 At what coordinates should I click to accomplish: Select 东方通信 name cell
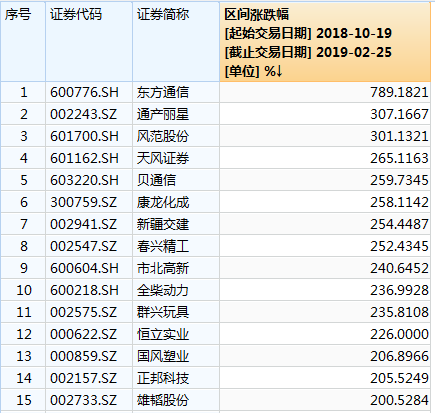coord(176,92)
